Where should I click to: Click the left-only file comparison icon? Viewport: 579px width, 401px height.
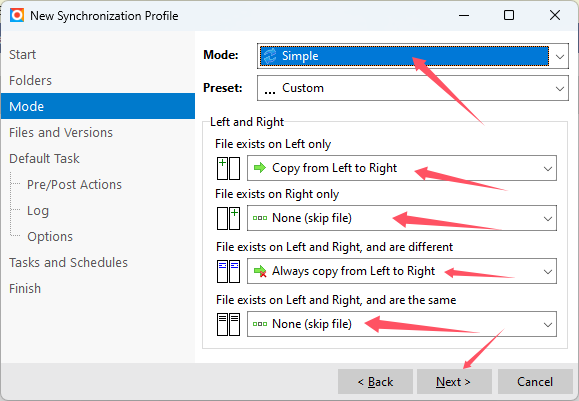(228, 168)
